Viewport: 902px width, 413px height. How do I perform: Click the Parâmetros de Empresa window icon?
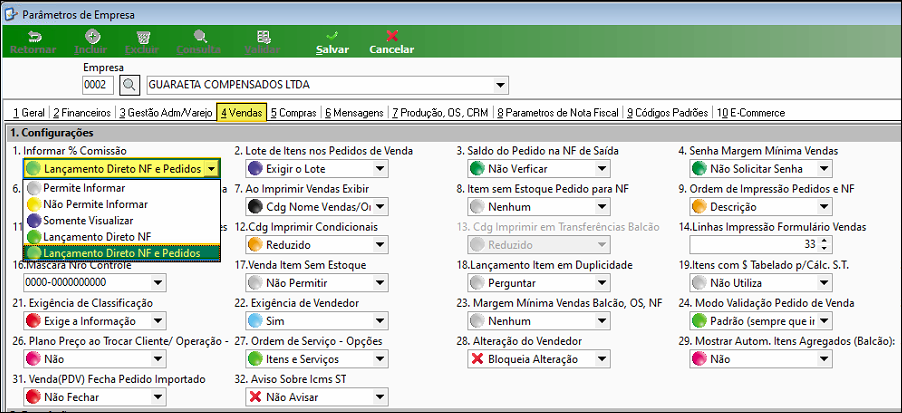click(x=10, y=13)
